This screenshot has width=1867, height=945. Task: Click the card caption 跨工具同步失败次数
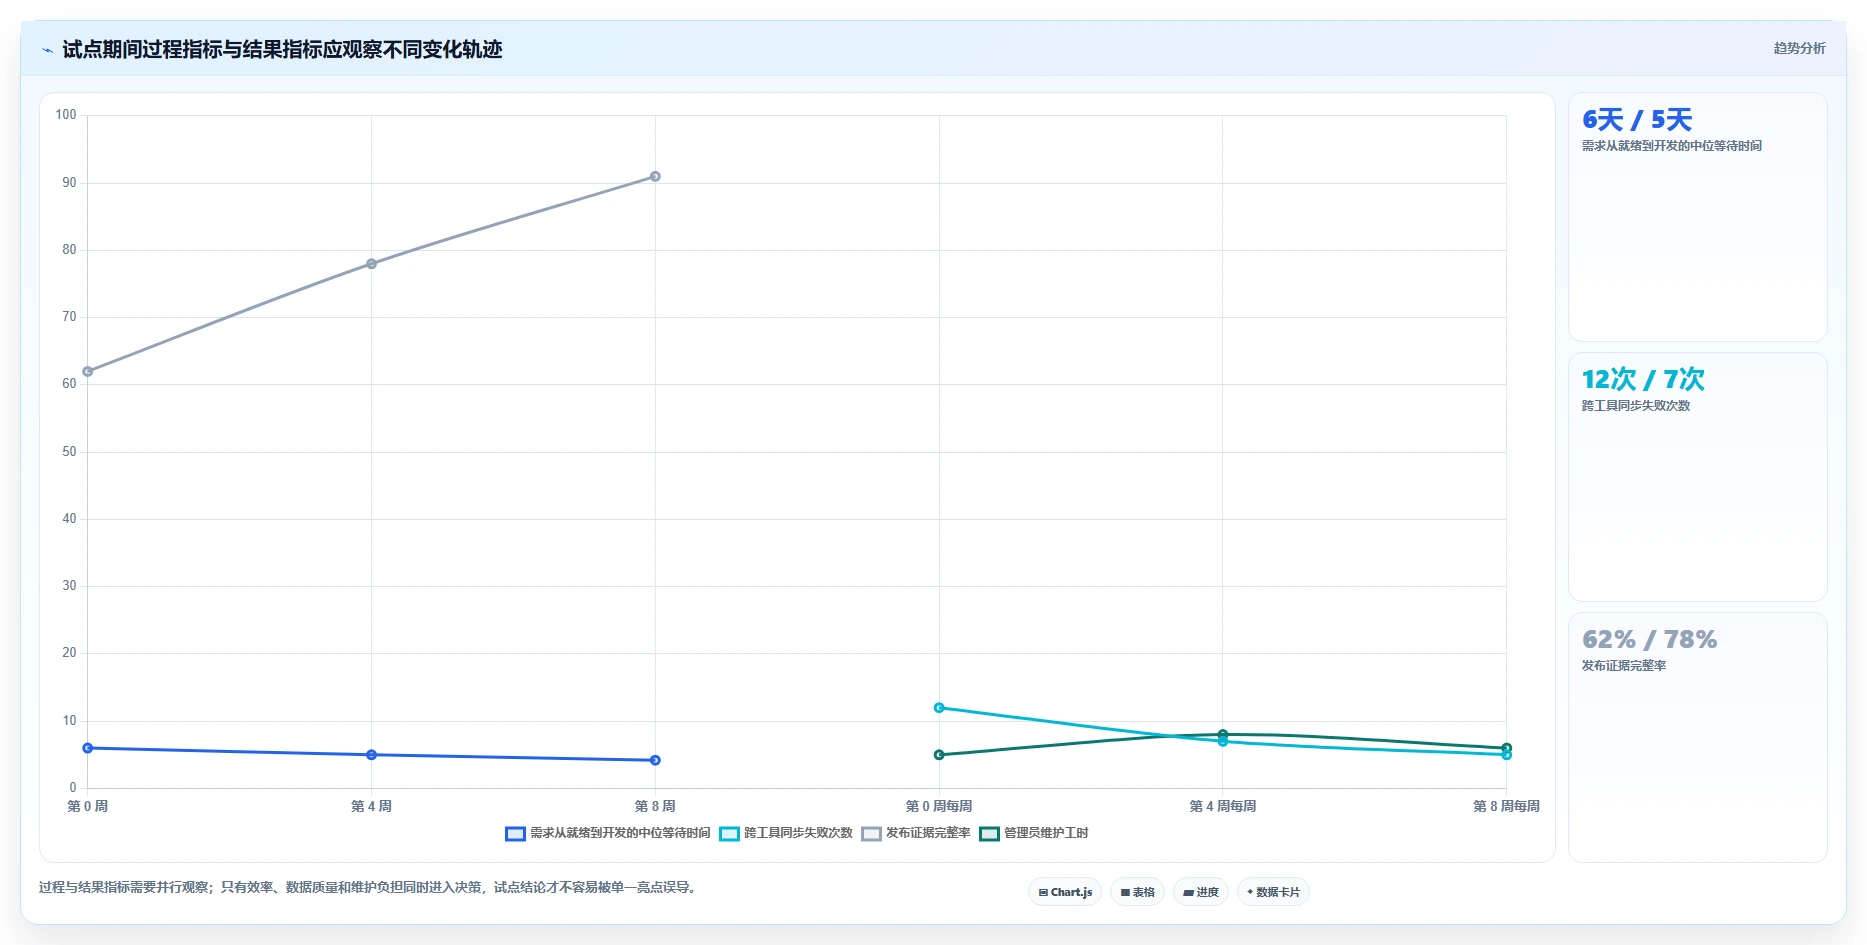pos(1635,406)
